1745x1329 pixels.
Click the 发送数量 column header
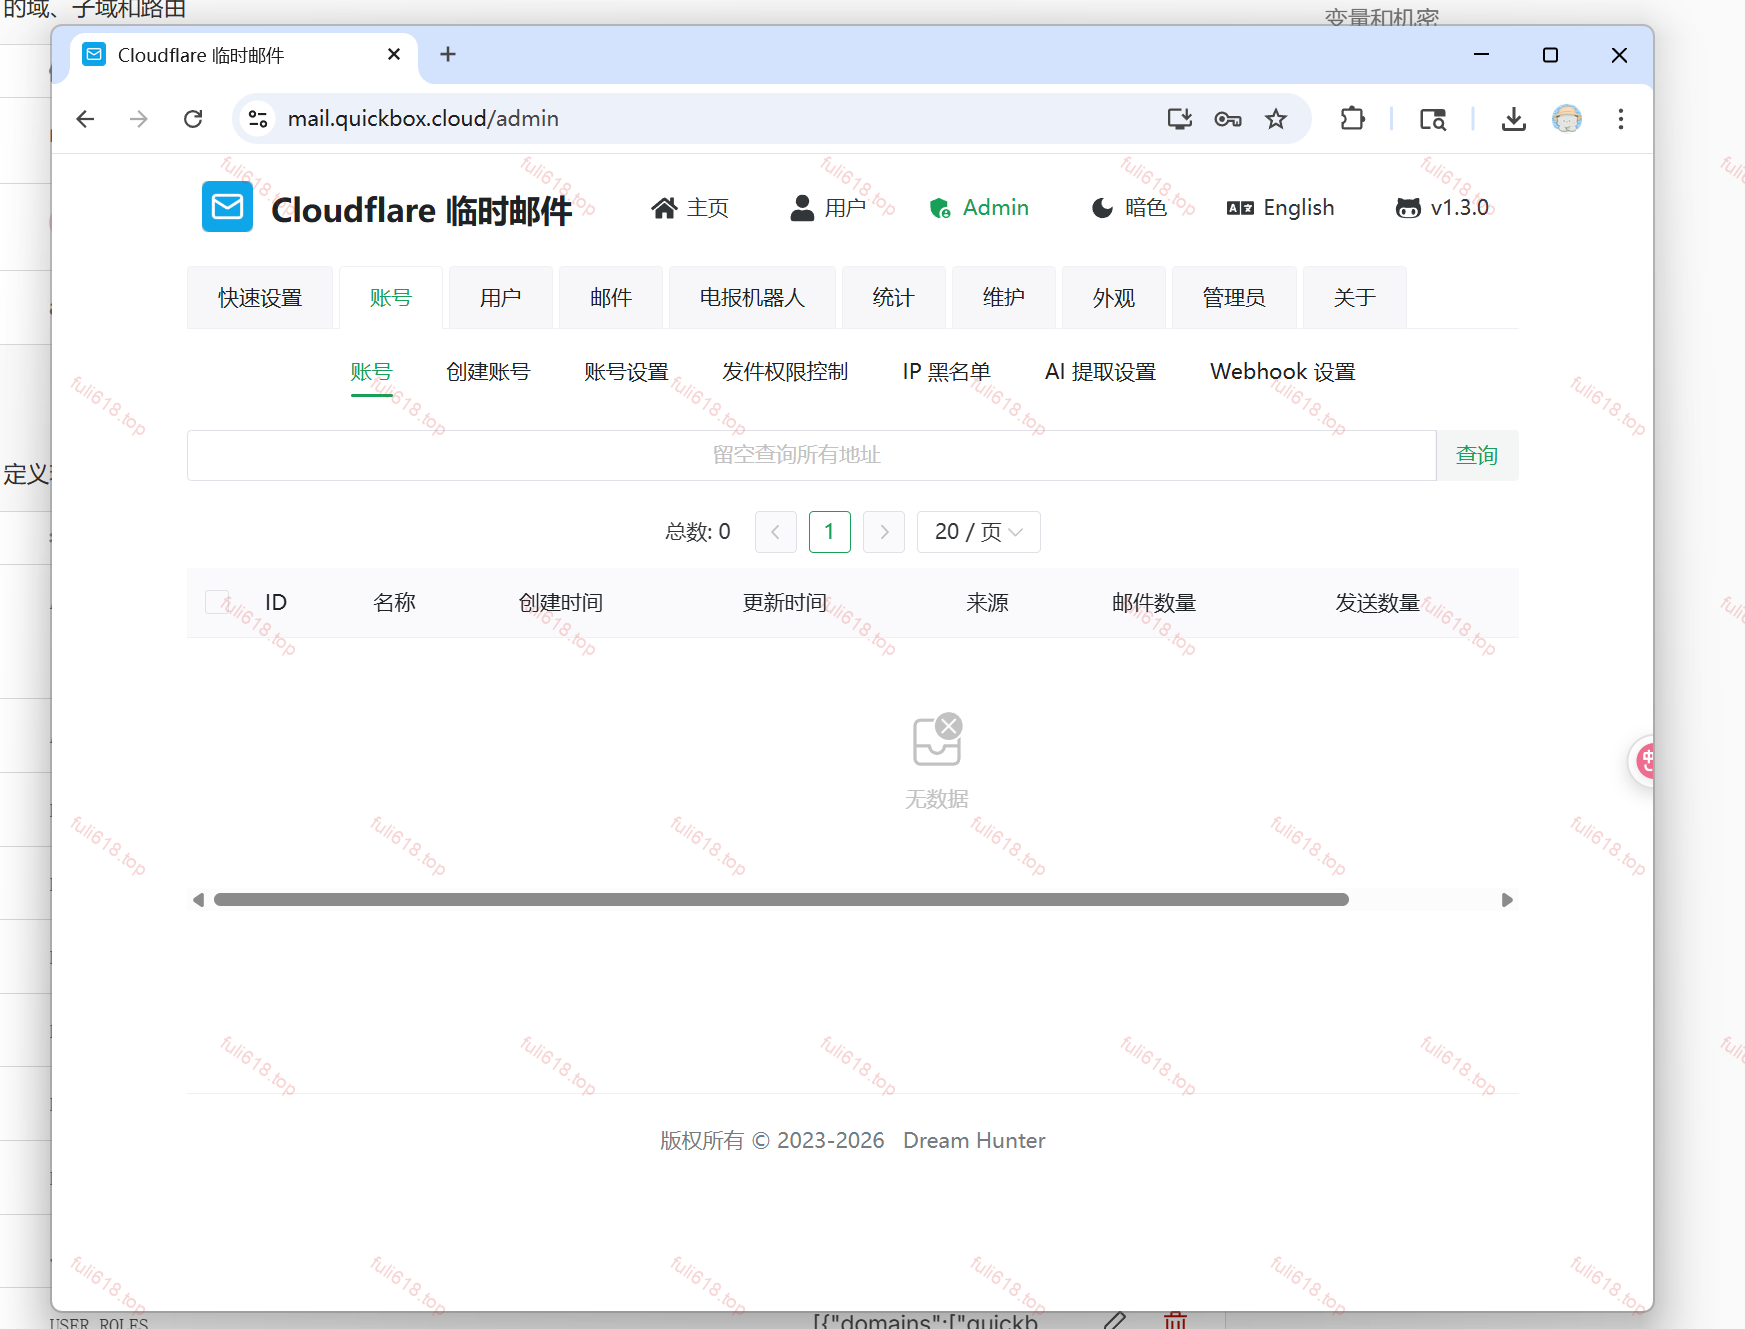click(x=1377, y=603)
